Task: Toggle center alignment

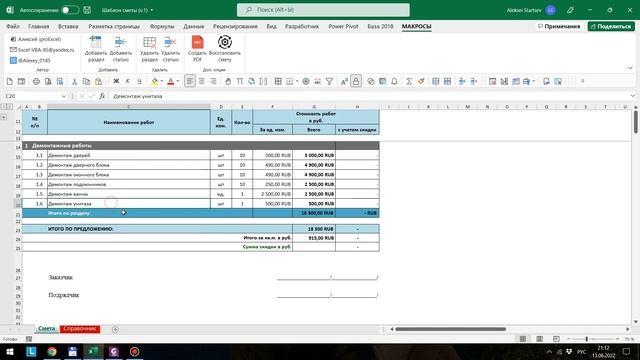Action: 202,82
